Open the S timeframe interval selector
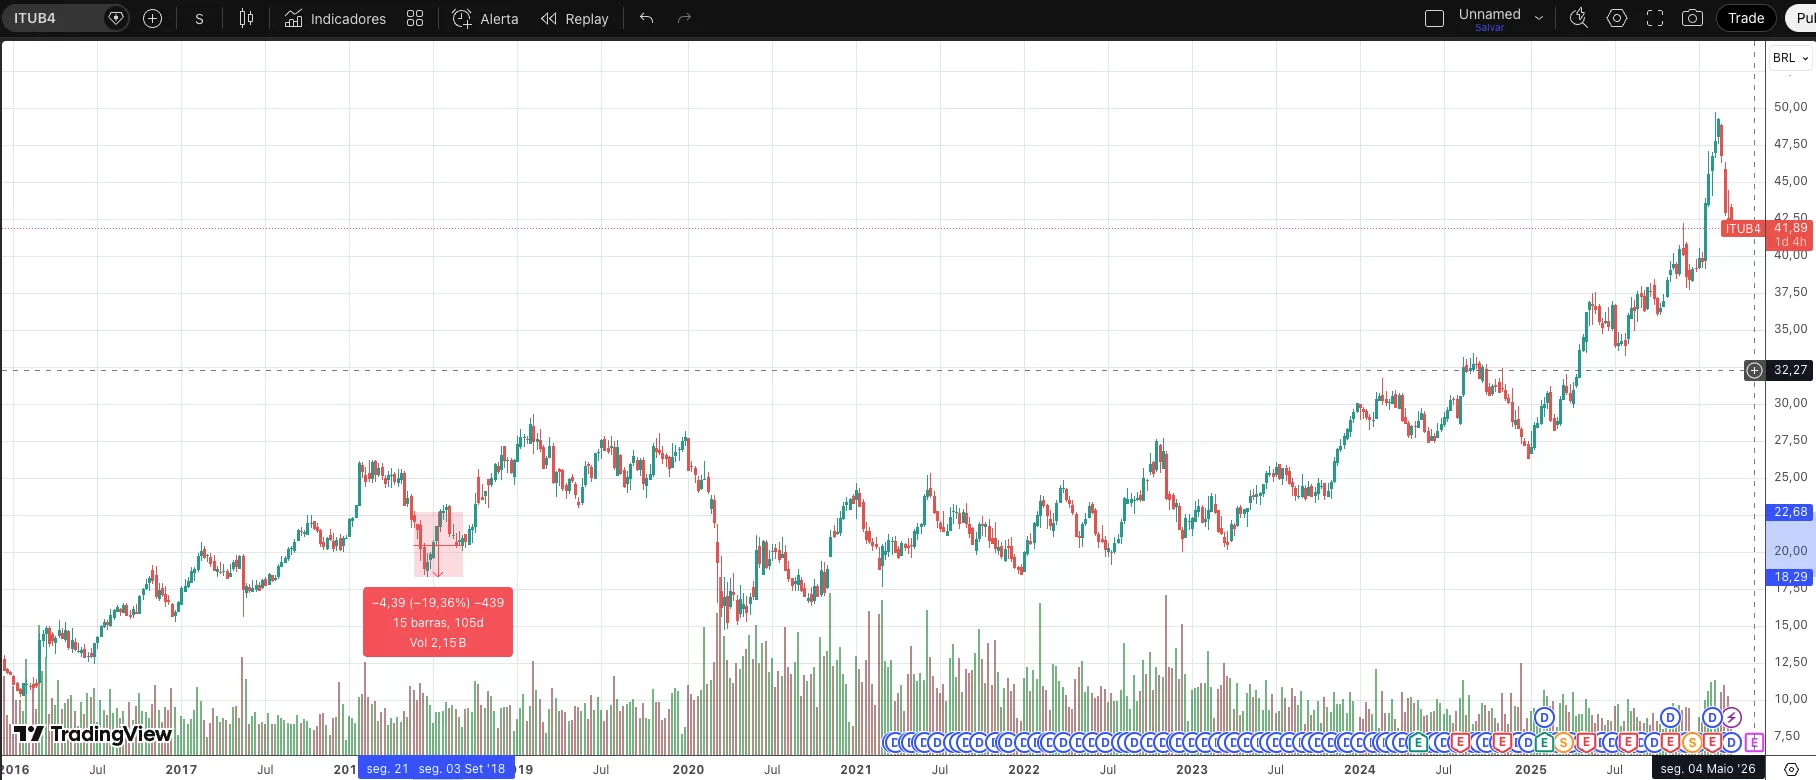The image size is (1816, 780). tap(199, 18)
